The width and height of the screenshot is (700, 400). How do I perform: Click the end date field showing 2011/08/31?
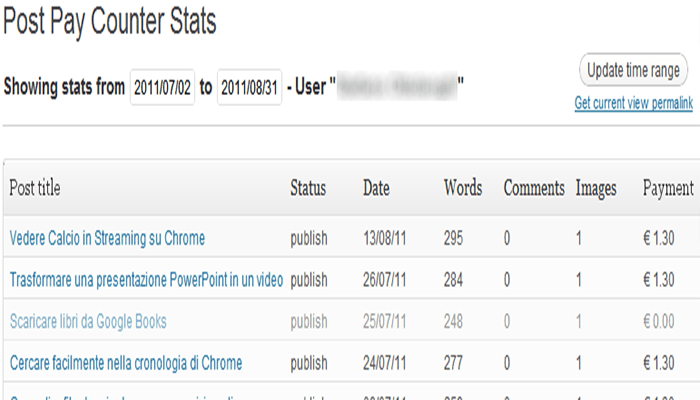point(248,87)
